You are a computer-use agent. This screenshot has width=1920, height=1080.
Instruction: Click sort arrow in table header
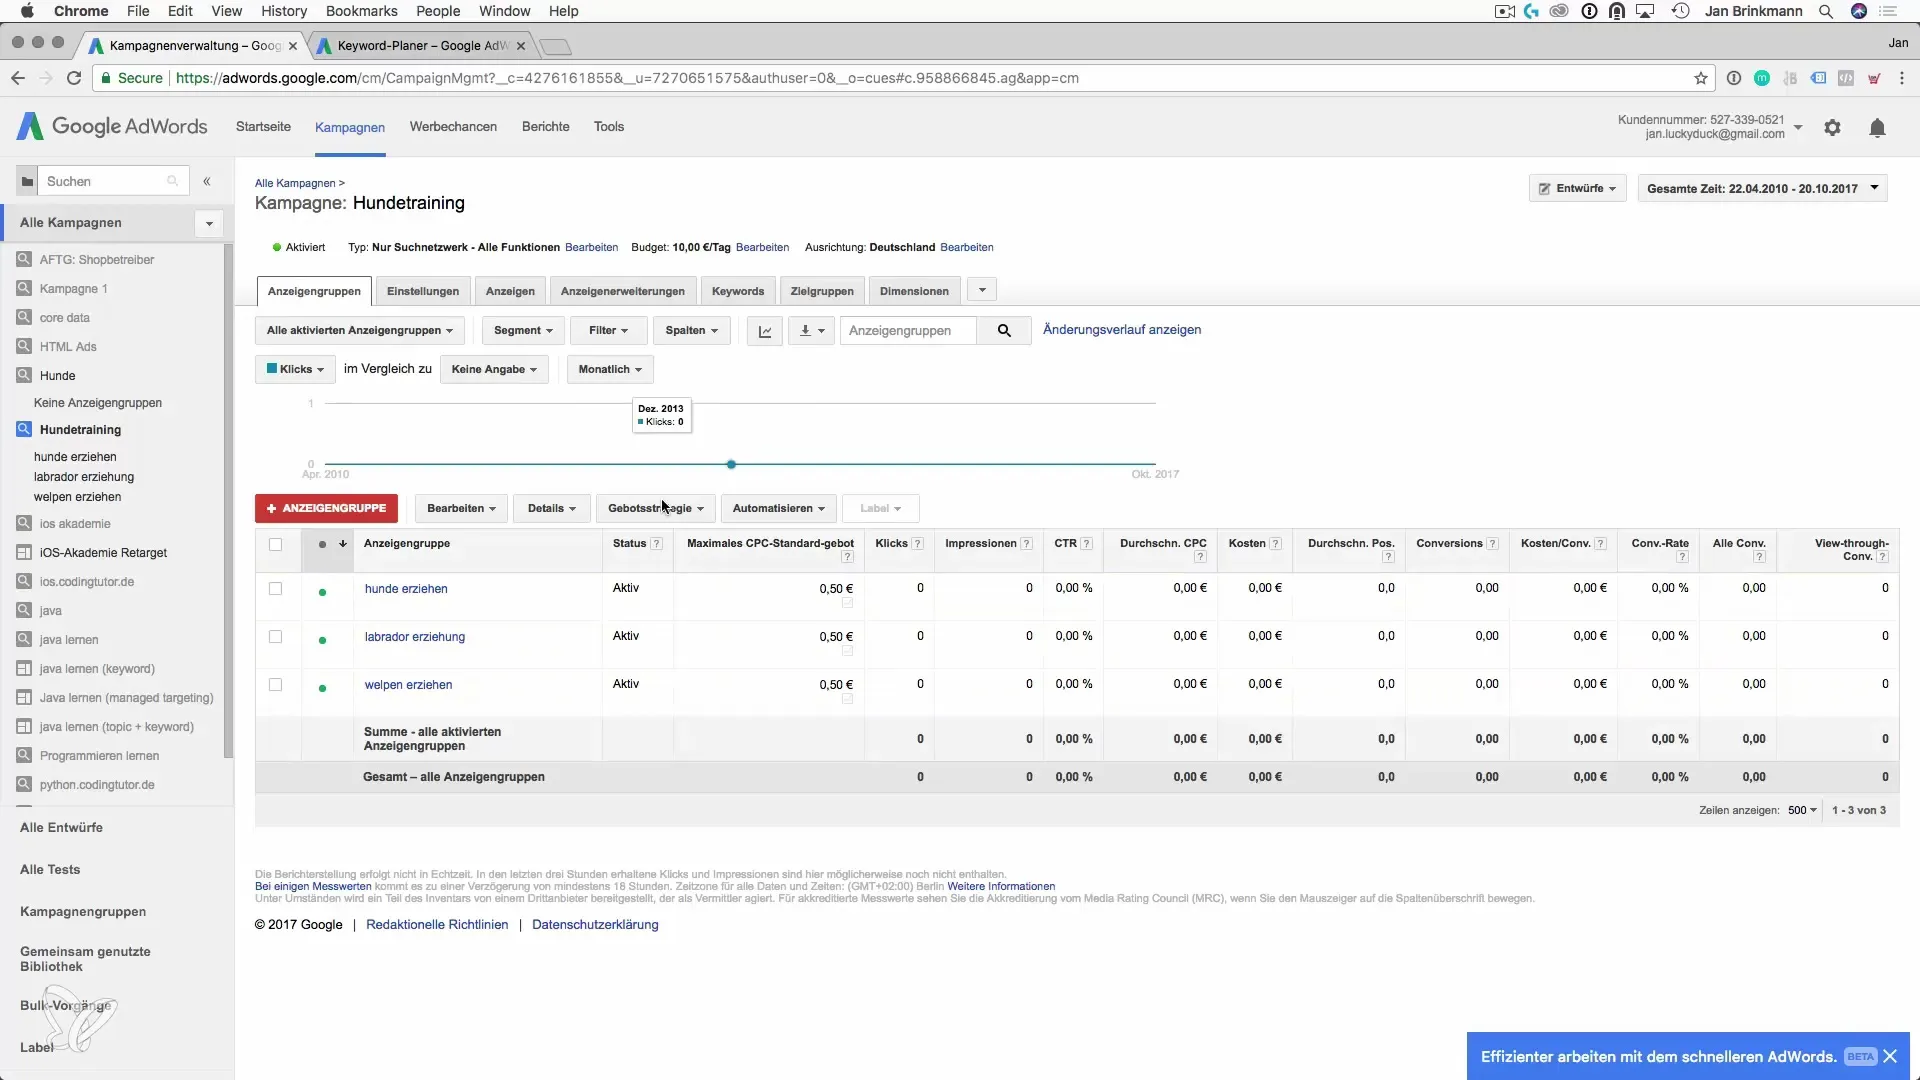tap(342, 544)
